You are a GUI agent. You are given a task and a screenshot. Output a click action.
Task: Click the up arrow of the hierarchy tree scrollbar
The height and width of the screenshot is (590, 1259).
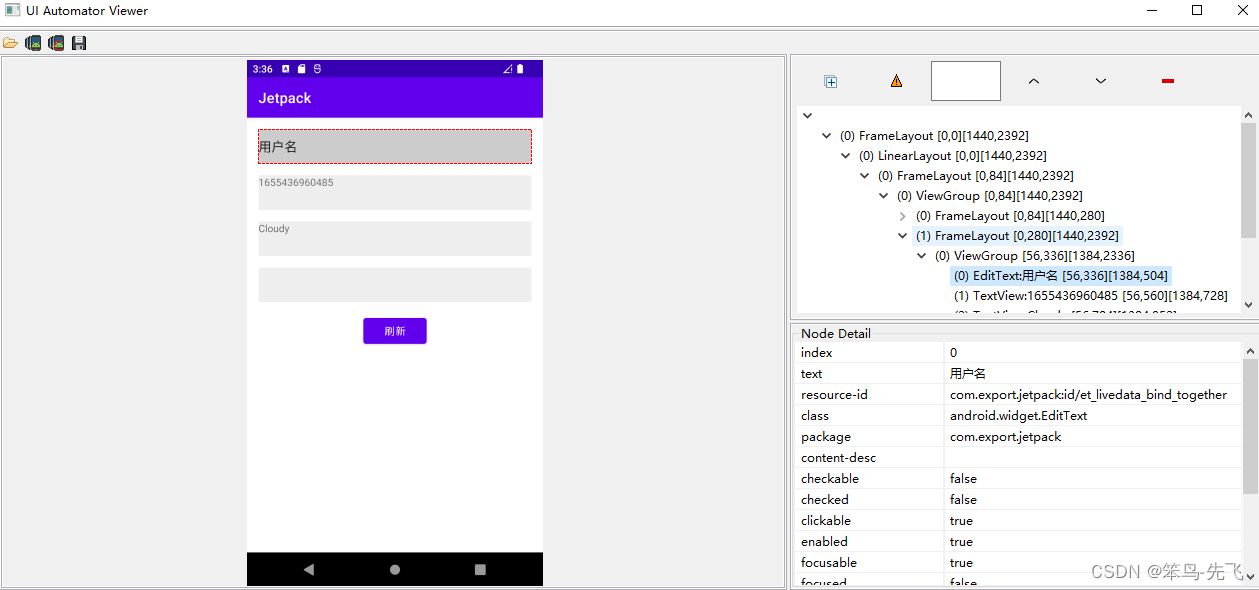click(x=1248, y=115)
